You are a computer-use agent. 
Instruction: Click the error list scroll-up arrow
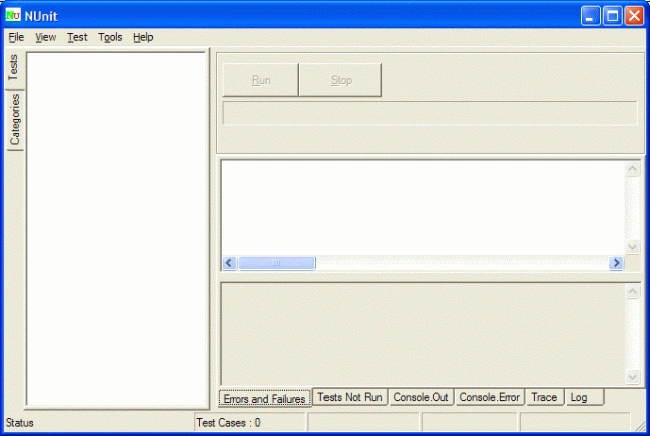point(633,169)
